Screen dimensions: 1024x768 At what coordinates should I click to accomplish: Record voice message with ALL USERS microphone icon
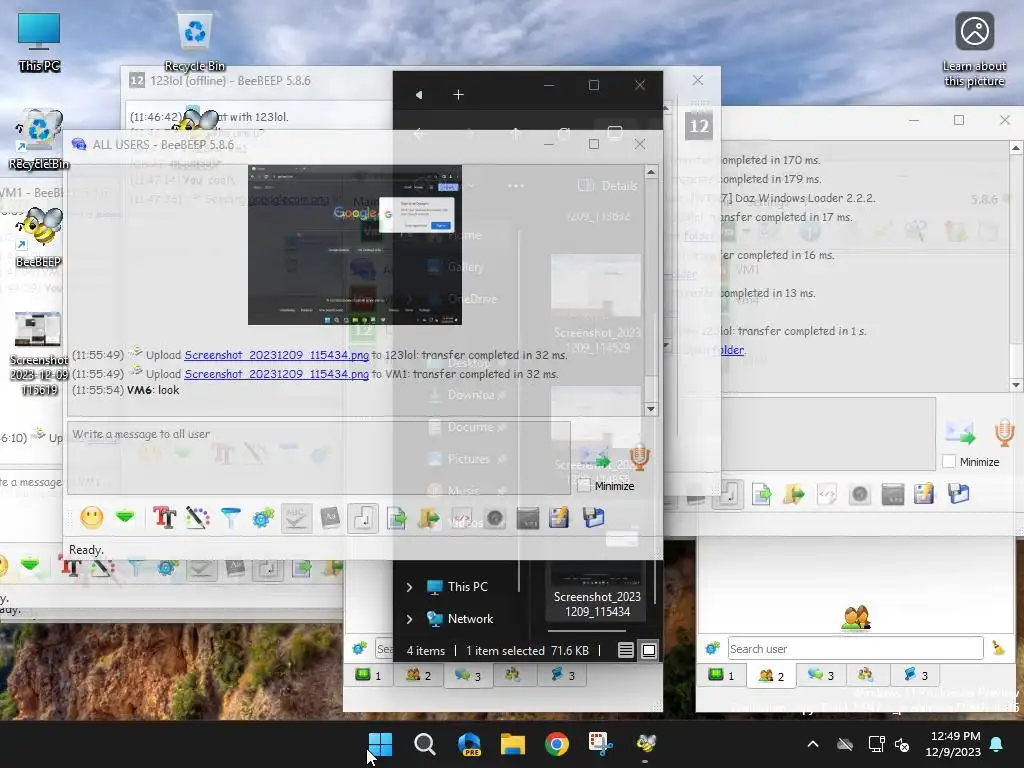640,456
